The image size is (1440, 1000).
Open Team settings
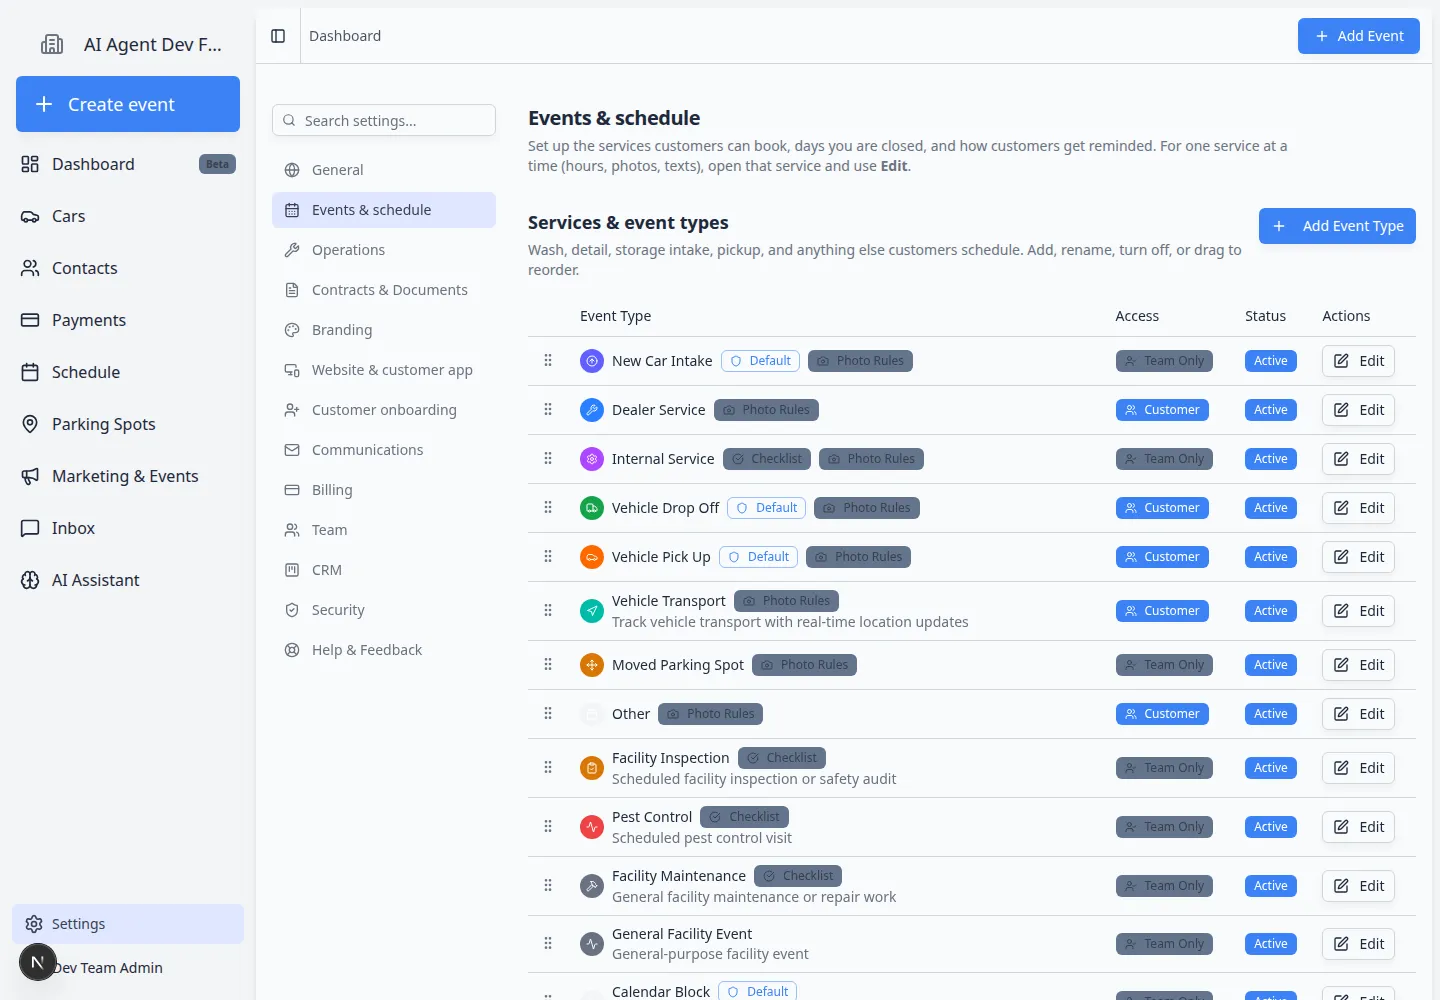384,530
